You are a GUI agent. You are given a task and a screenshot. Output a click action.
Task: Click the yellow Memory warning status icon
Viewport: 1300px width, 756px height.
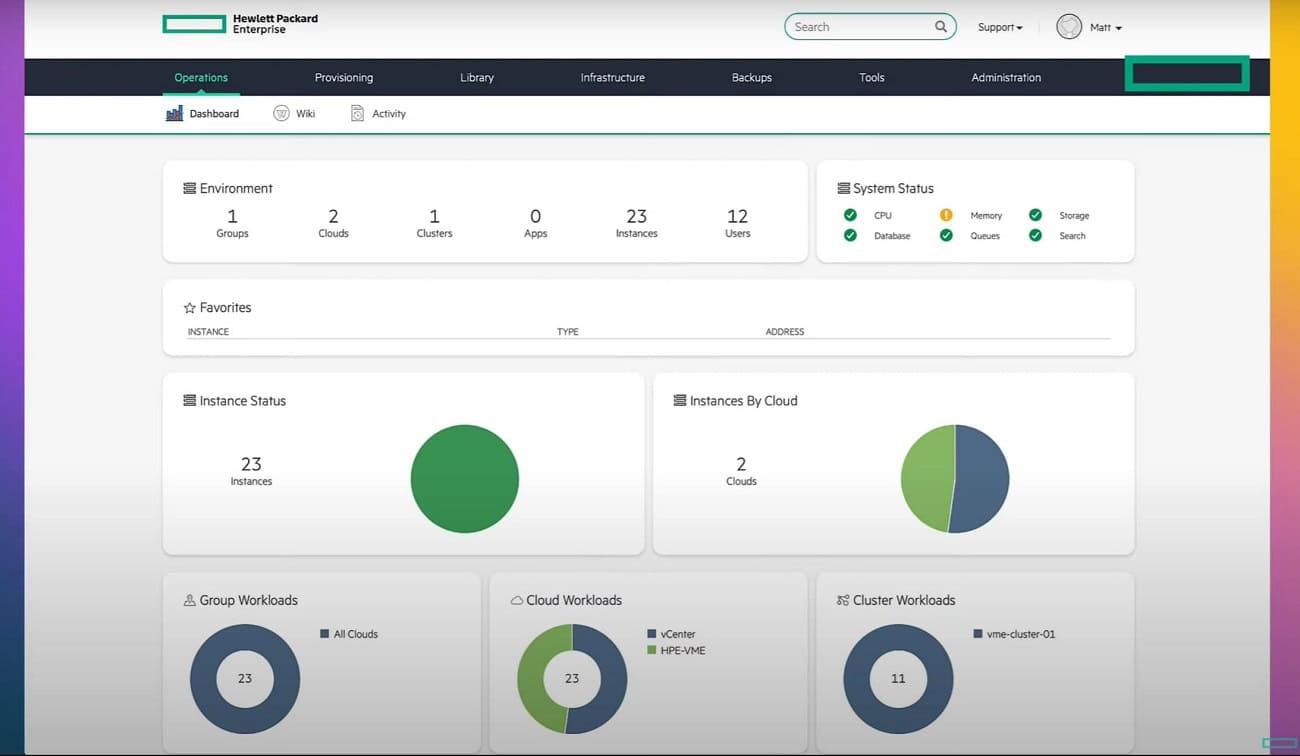coord(946,215)
